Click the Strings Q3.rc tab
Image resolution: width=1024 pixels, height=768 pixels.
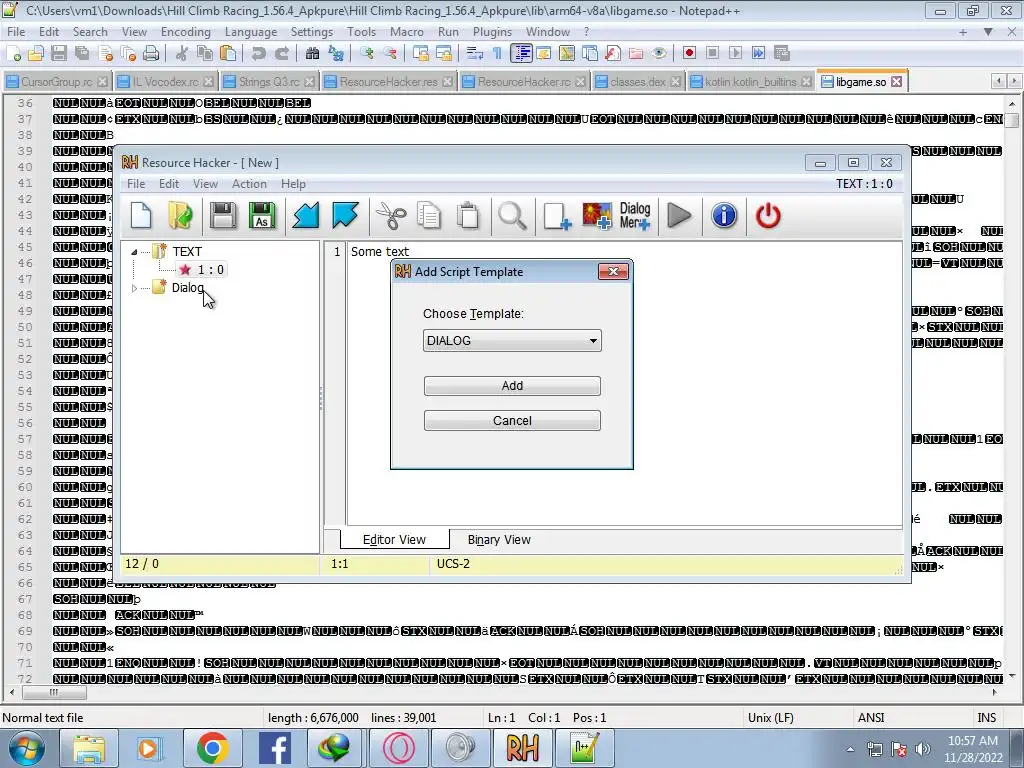point(268,82)
